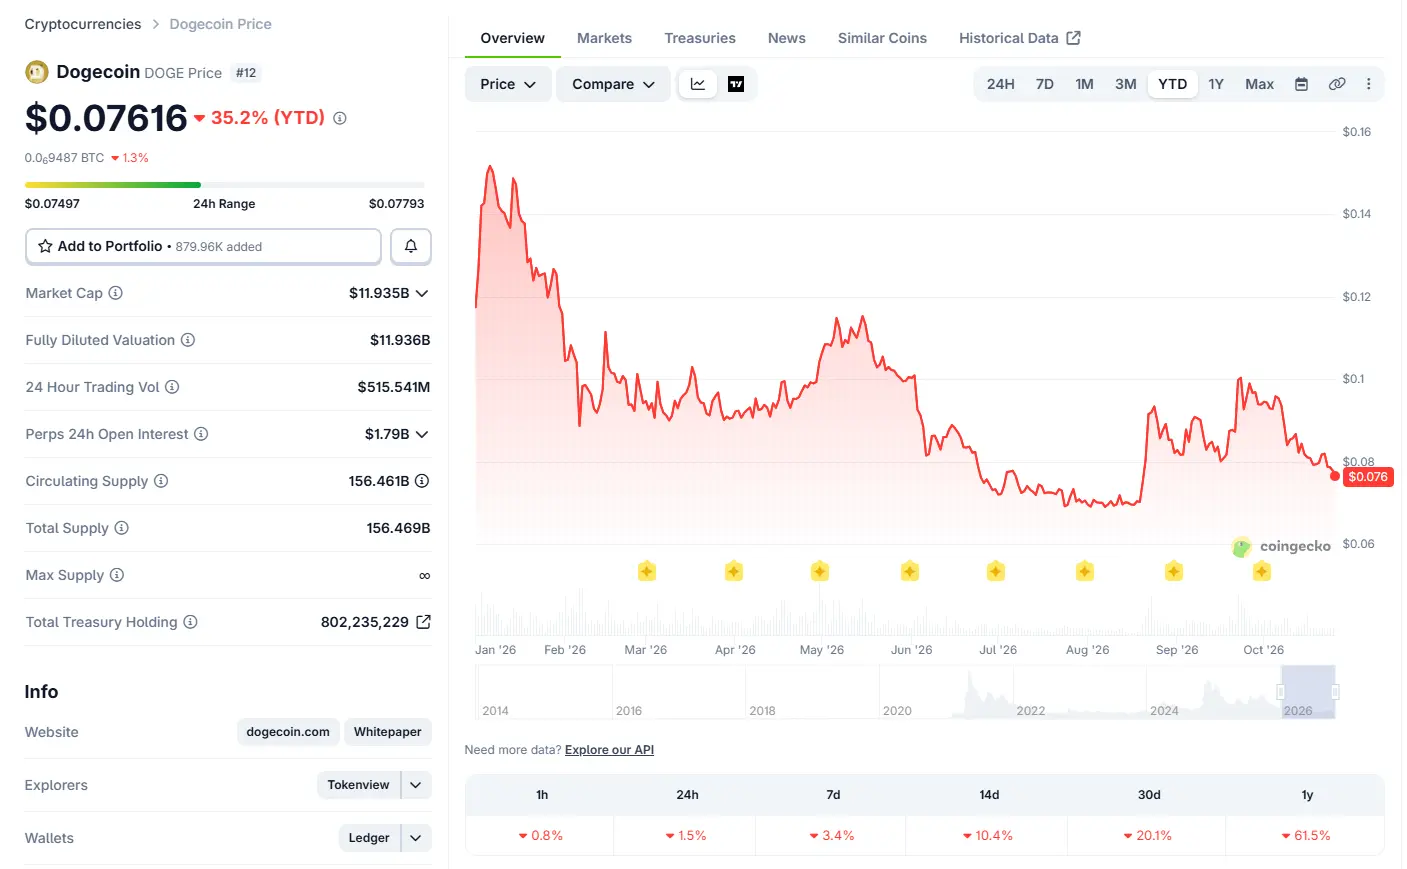Go to the News tab
The width and height of the screenshot is (1407, 869).
(x=787, y=38)
